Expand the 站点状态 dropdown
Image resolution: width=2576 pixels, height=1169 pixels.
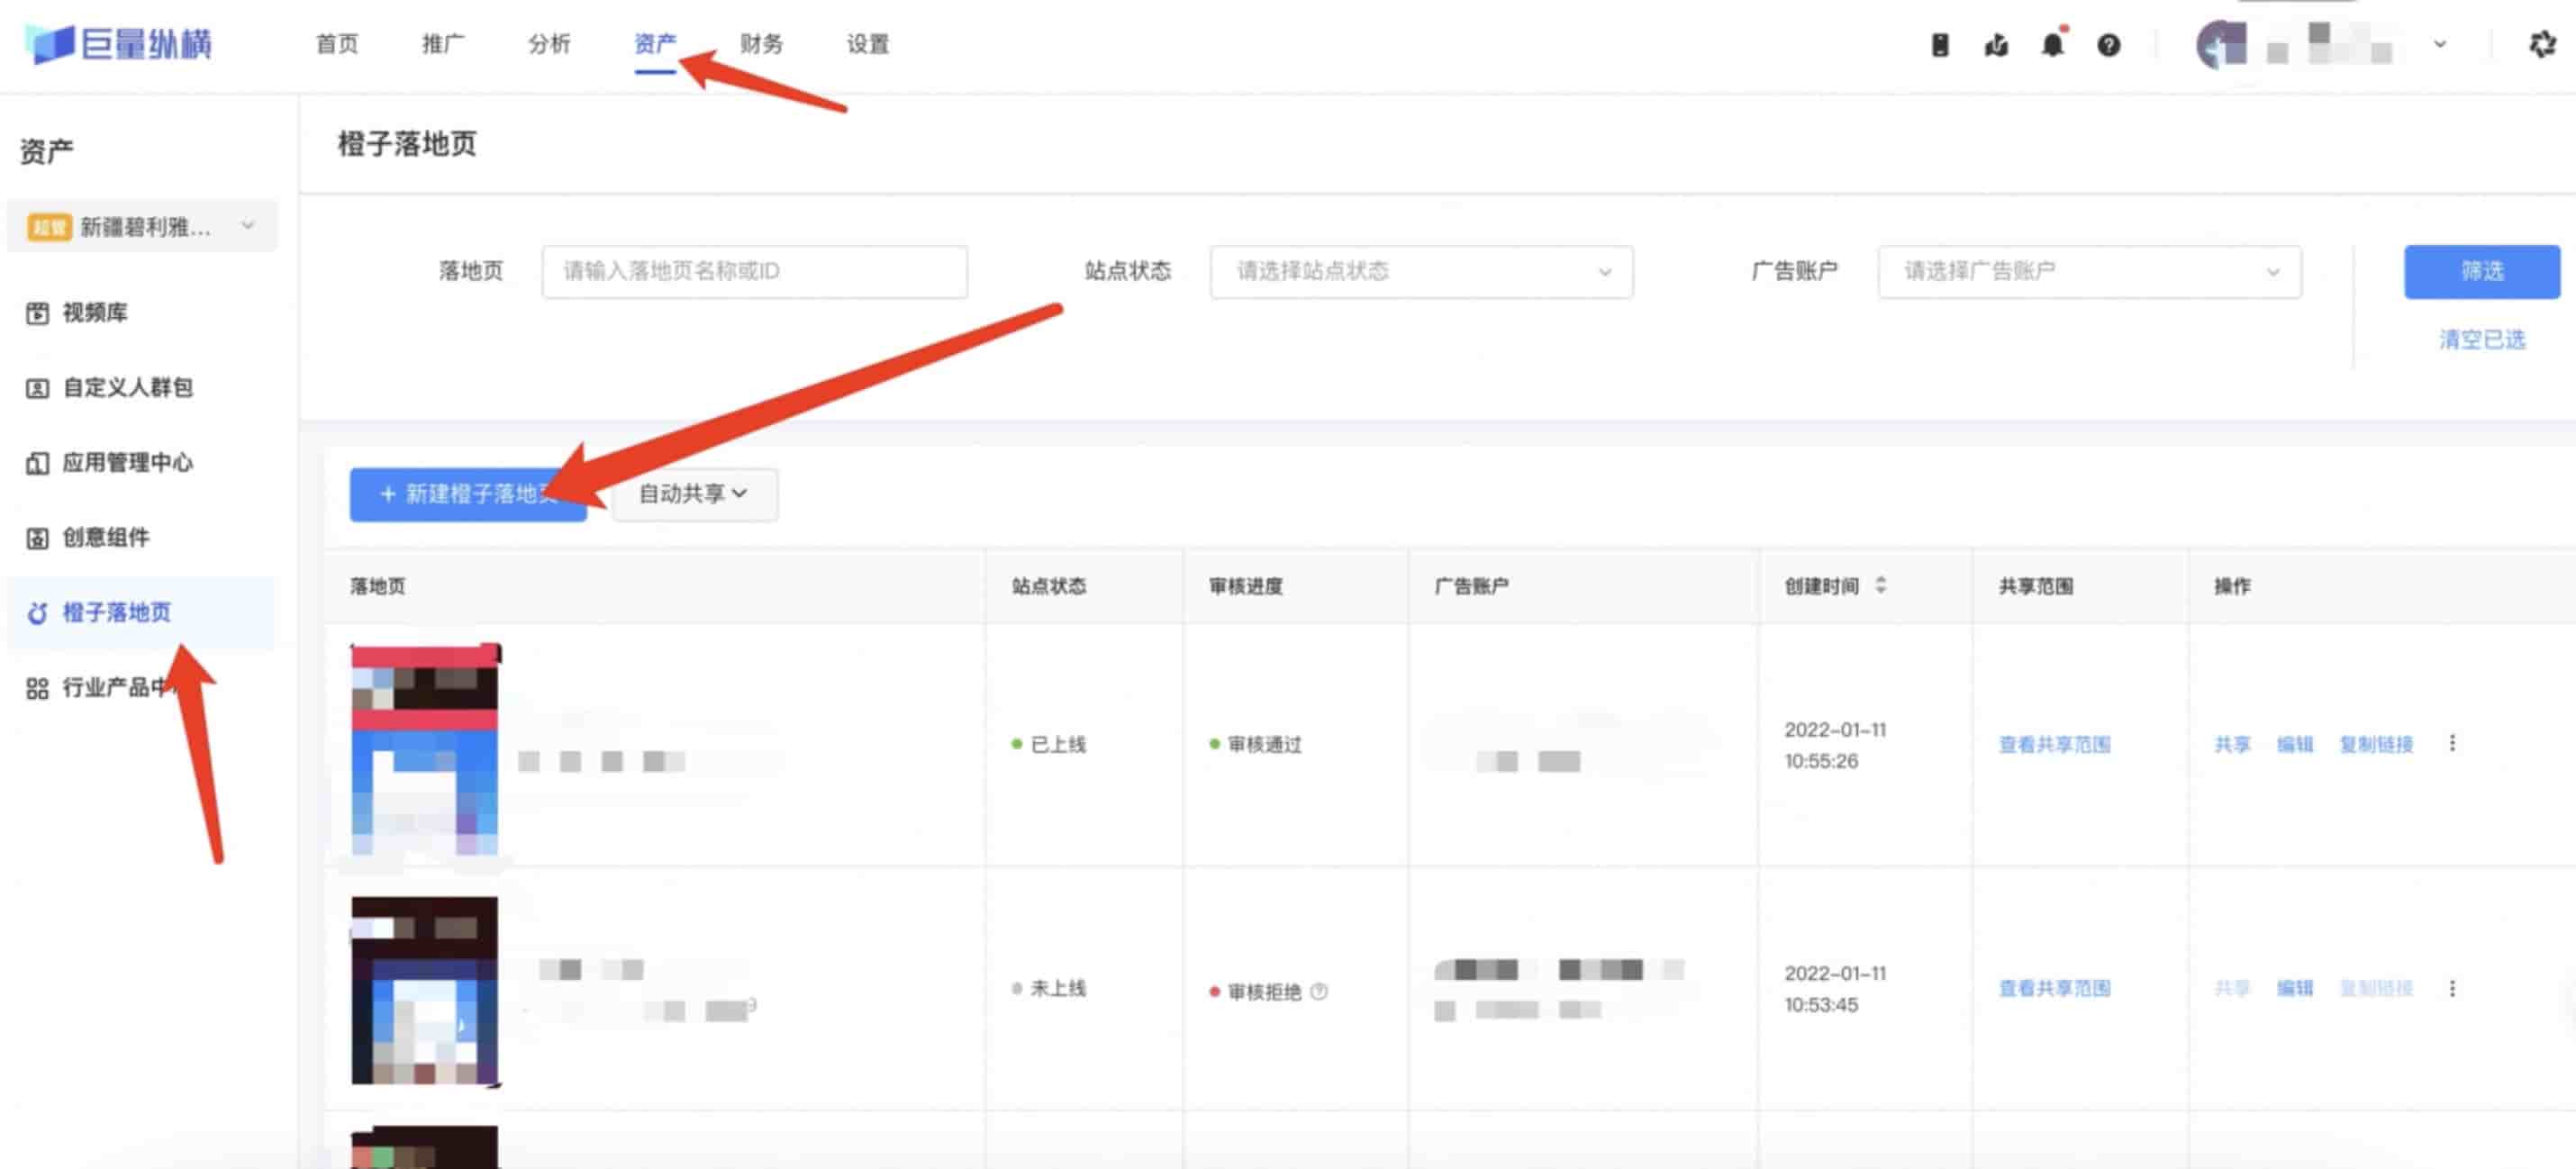[x=1420, y=271]
